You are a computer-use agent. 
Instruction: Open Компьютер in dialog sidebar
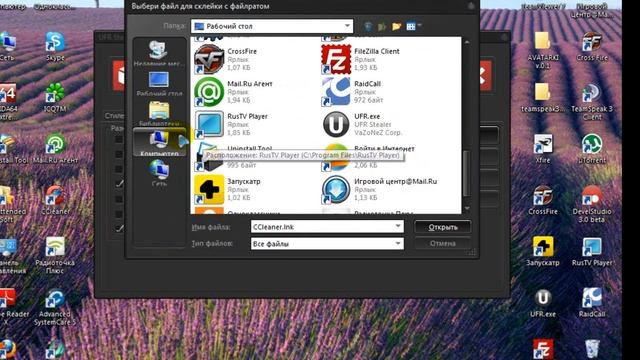click(159, 143)
